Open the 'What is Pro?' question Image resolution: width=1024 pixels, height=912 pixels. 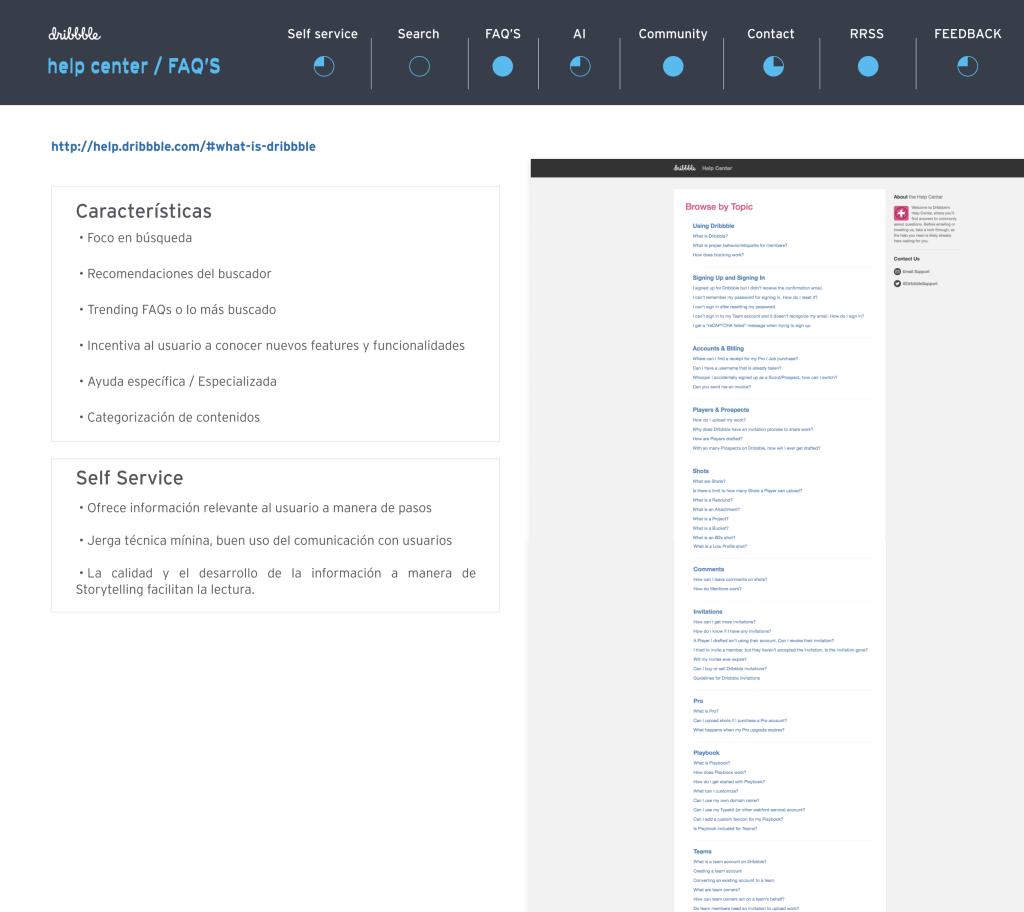point(705,711)
